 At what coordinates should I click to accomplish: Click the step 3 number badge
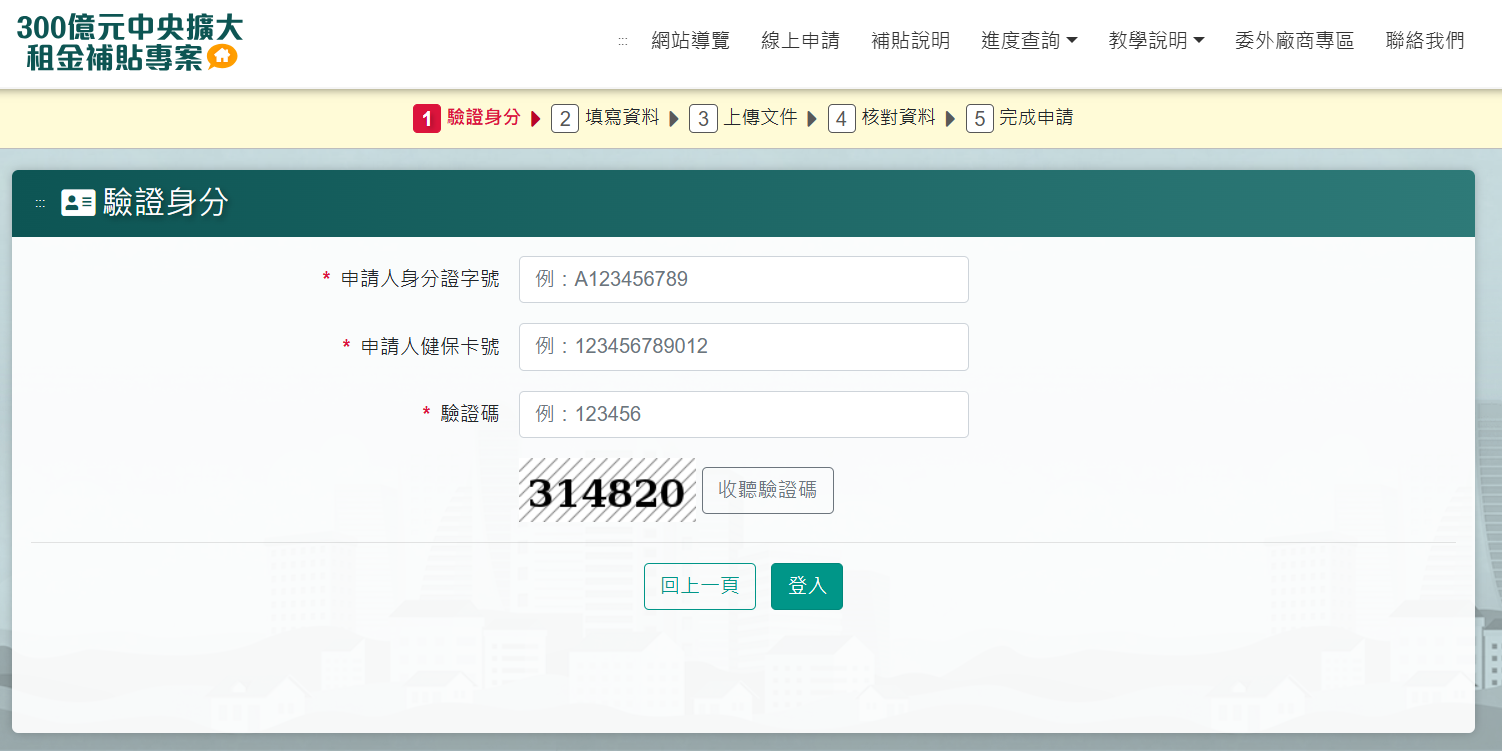(x=703, y=119)
